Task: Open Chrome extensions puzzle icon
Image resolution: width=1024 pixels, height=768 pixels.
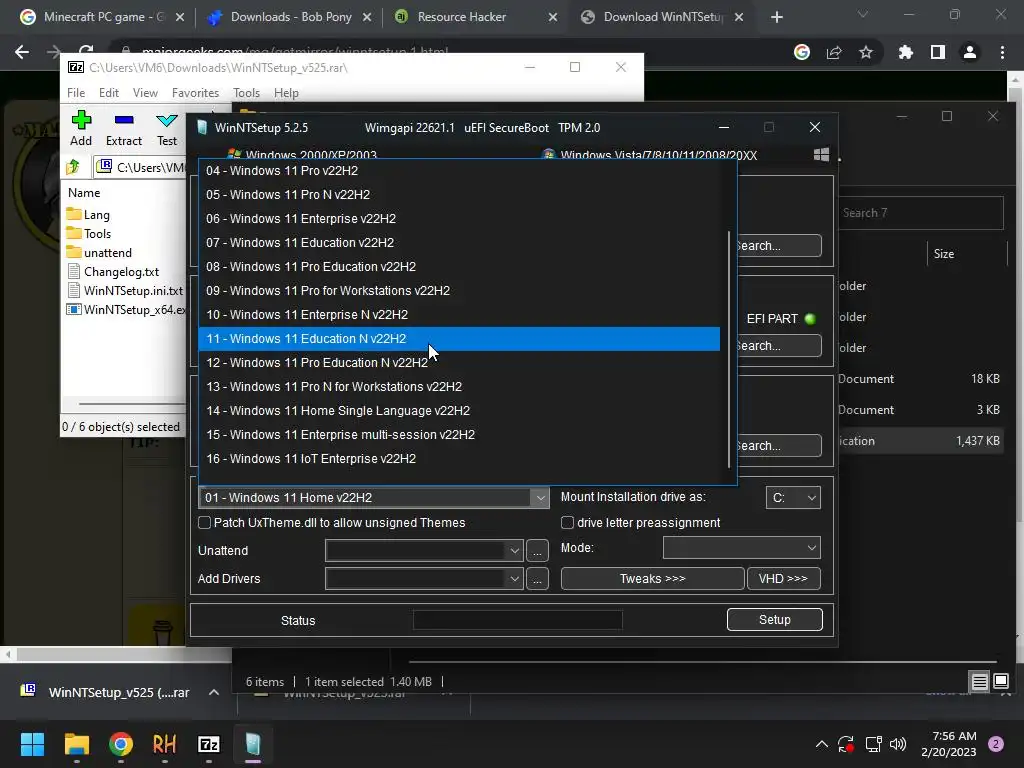Action: 905,52
